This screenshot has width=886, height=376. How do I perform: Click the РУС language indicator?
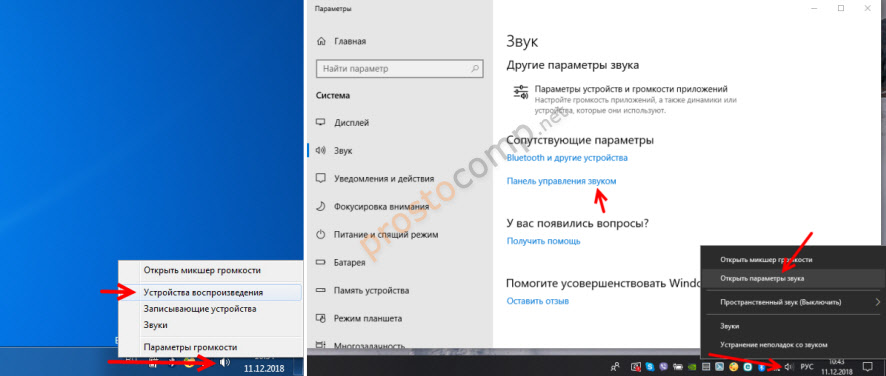pyautogui.click(x=807, y=366)
